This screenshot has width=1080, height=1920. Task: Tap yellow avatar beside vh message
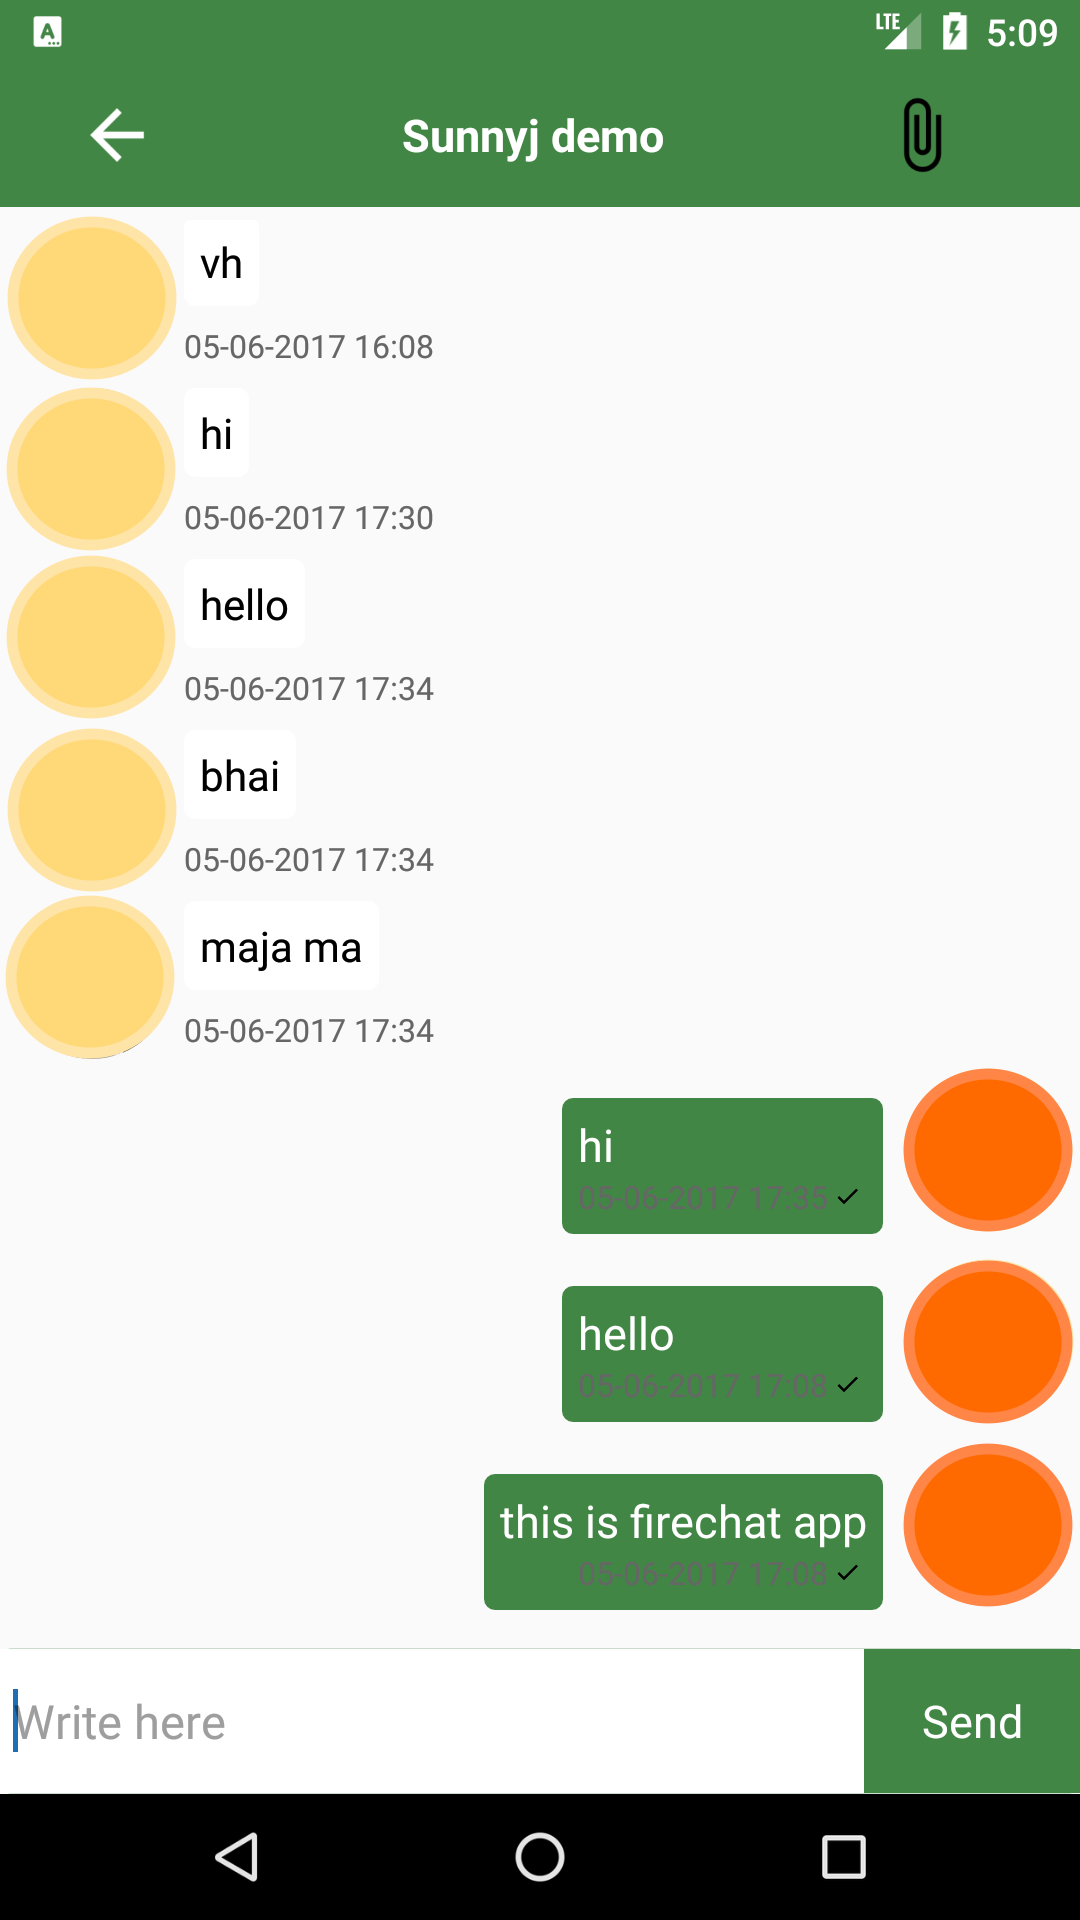pyautogui.click(x=92, y=298)
